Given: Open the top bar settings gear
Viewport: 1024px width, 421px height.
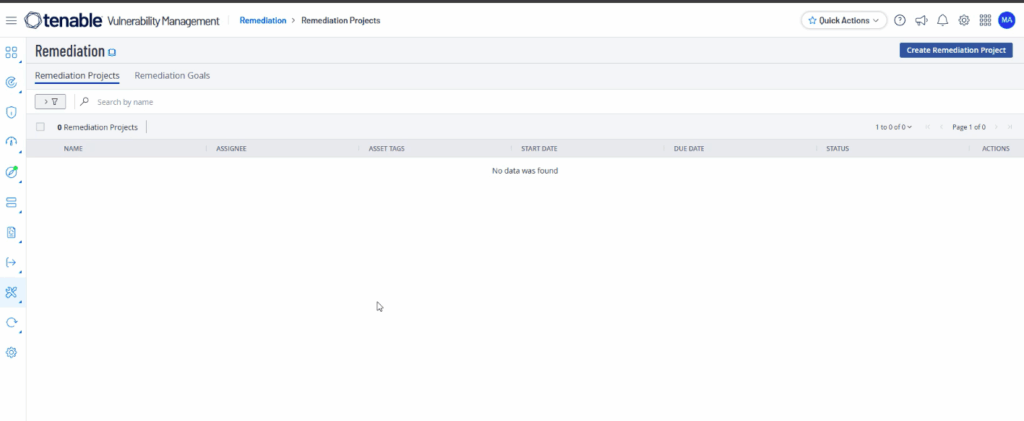Looking at the screenshot, I should 964,20.
